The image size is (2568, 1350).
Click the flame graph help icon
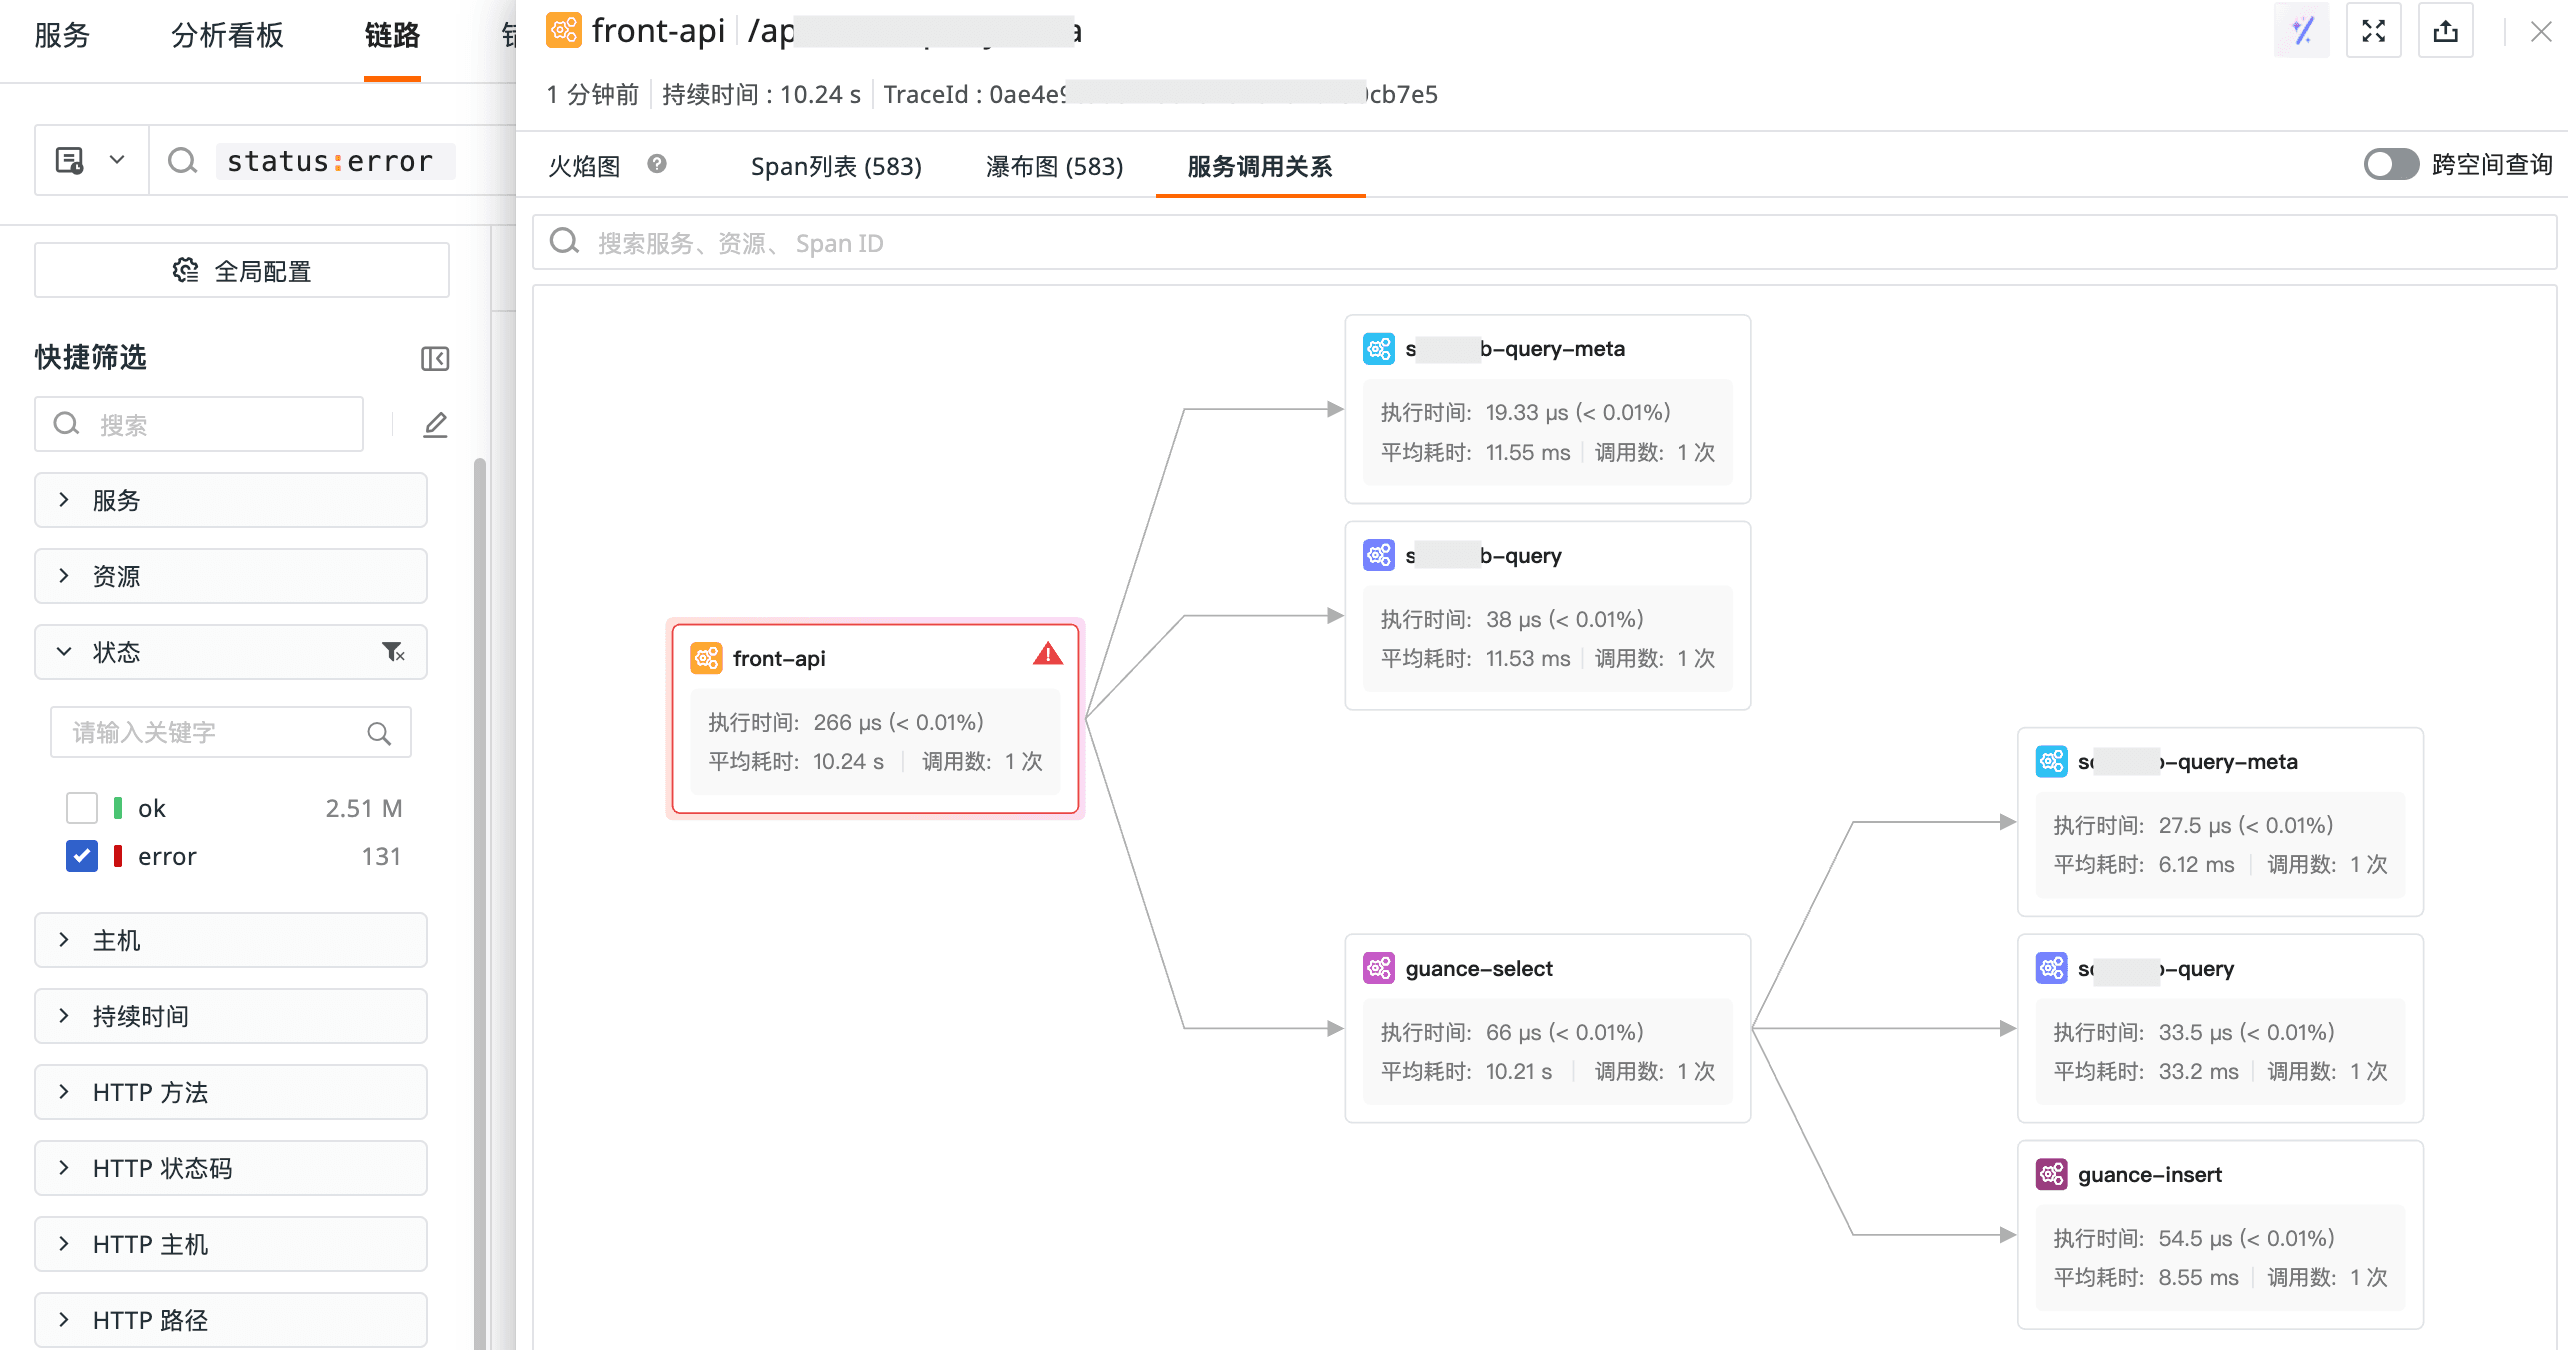pos(657,164)
